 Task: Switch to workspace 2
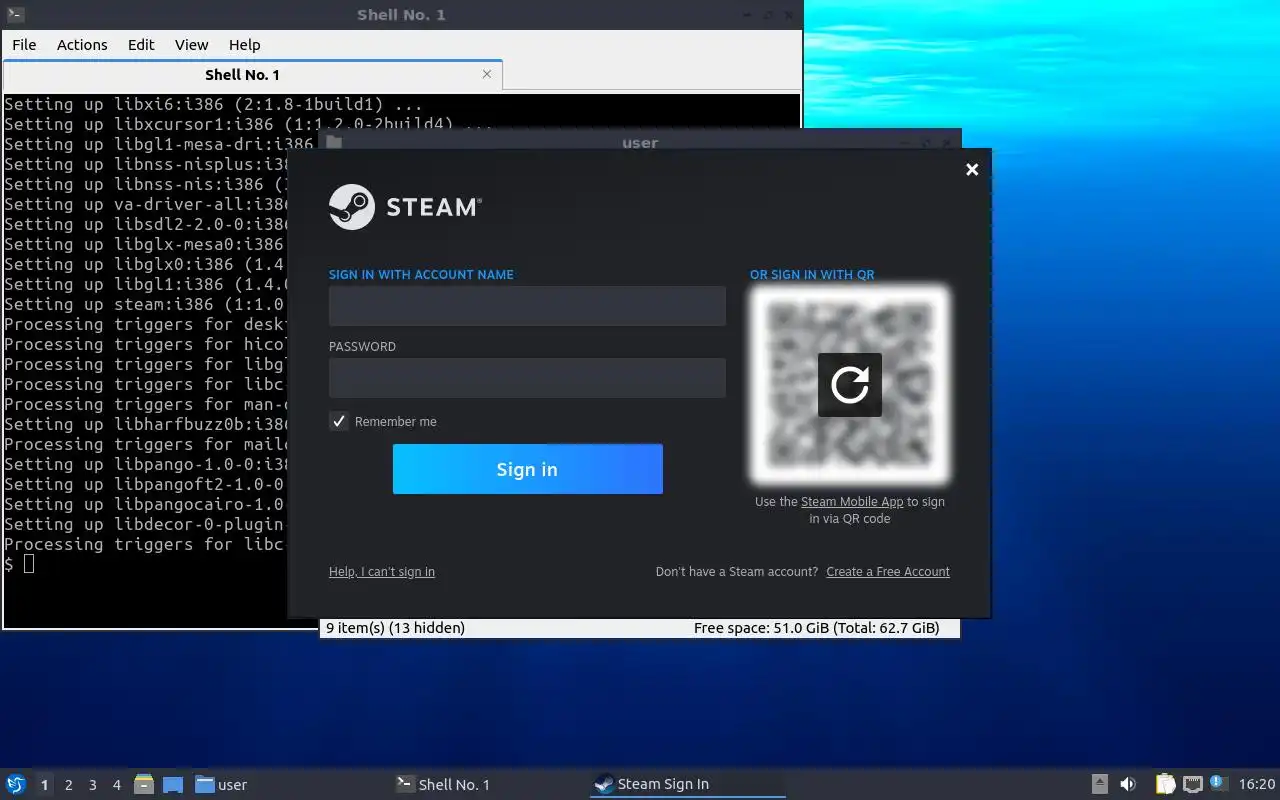[68, 785]
